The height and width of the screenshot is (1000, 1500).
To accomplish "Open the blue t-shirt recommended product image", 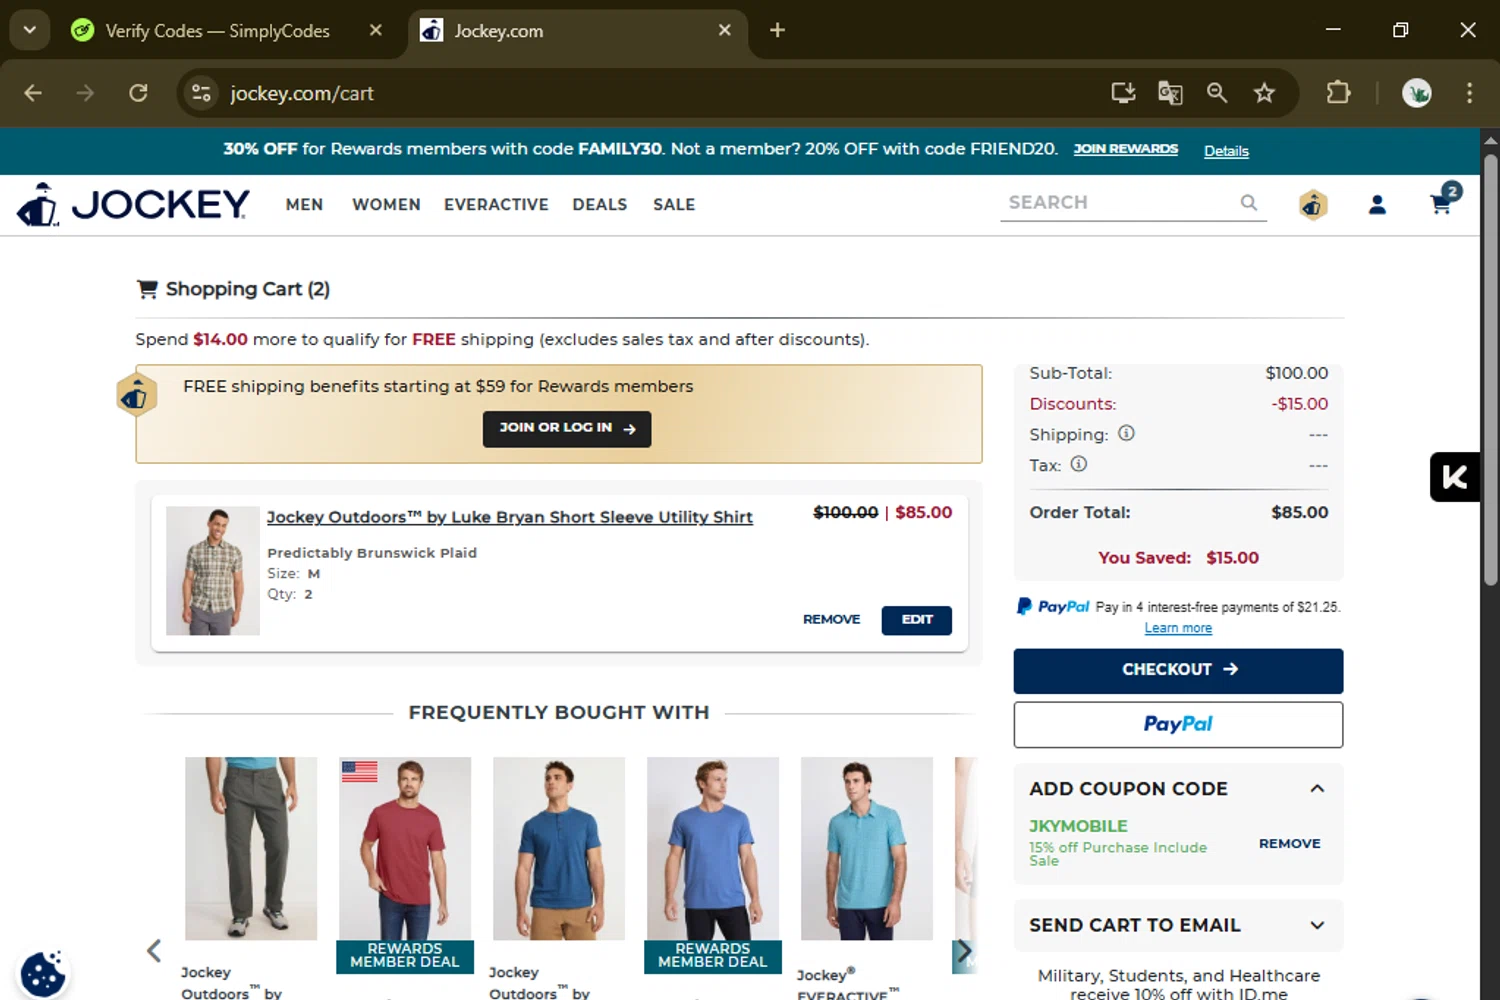I will click(713, 848).
